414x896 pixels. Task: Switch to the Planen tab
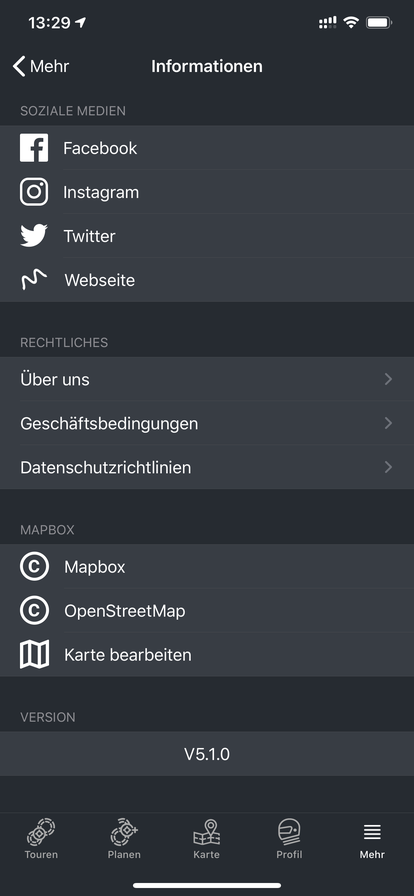point(124,839)
